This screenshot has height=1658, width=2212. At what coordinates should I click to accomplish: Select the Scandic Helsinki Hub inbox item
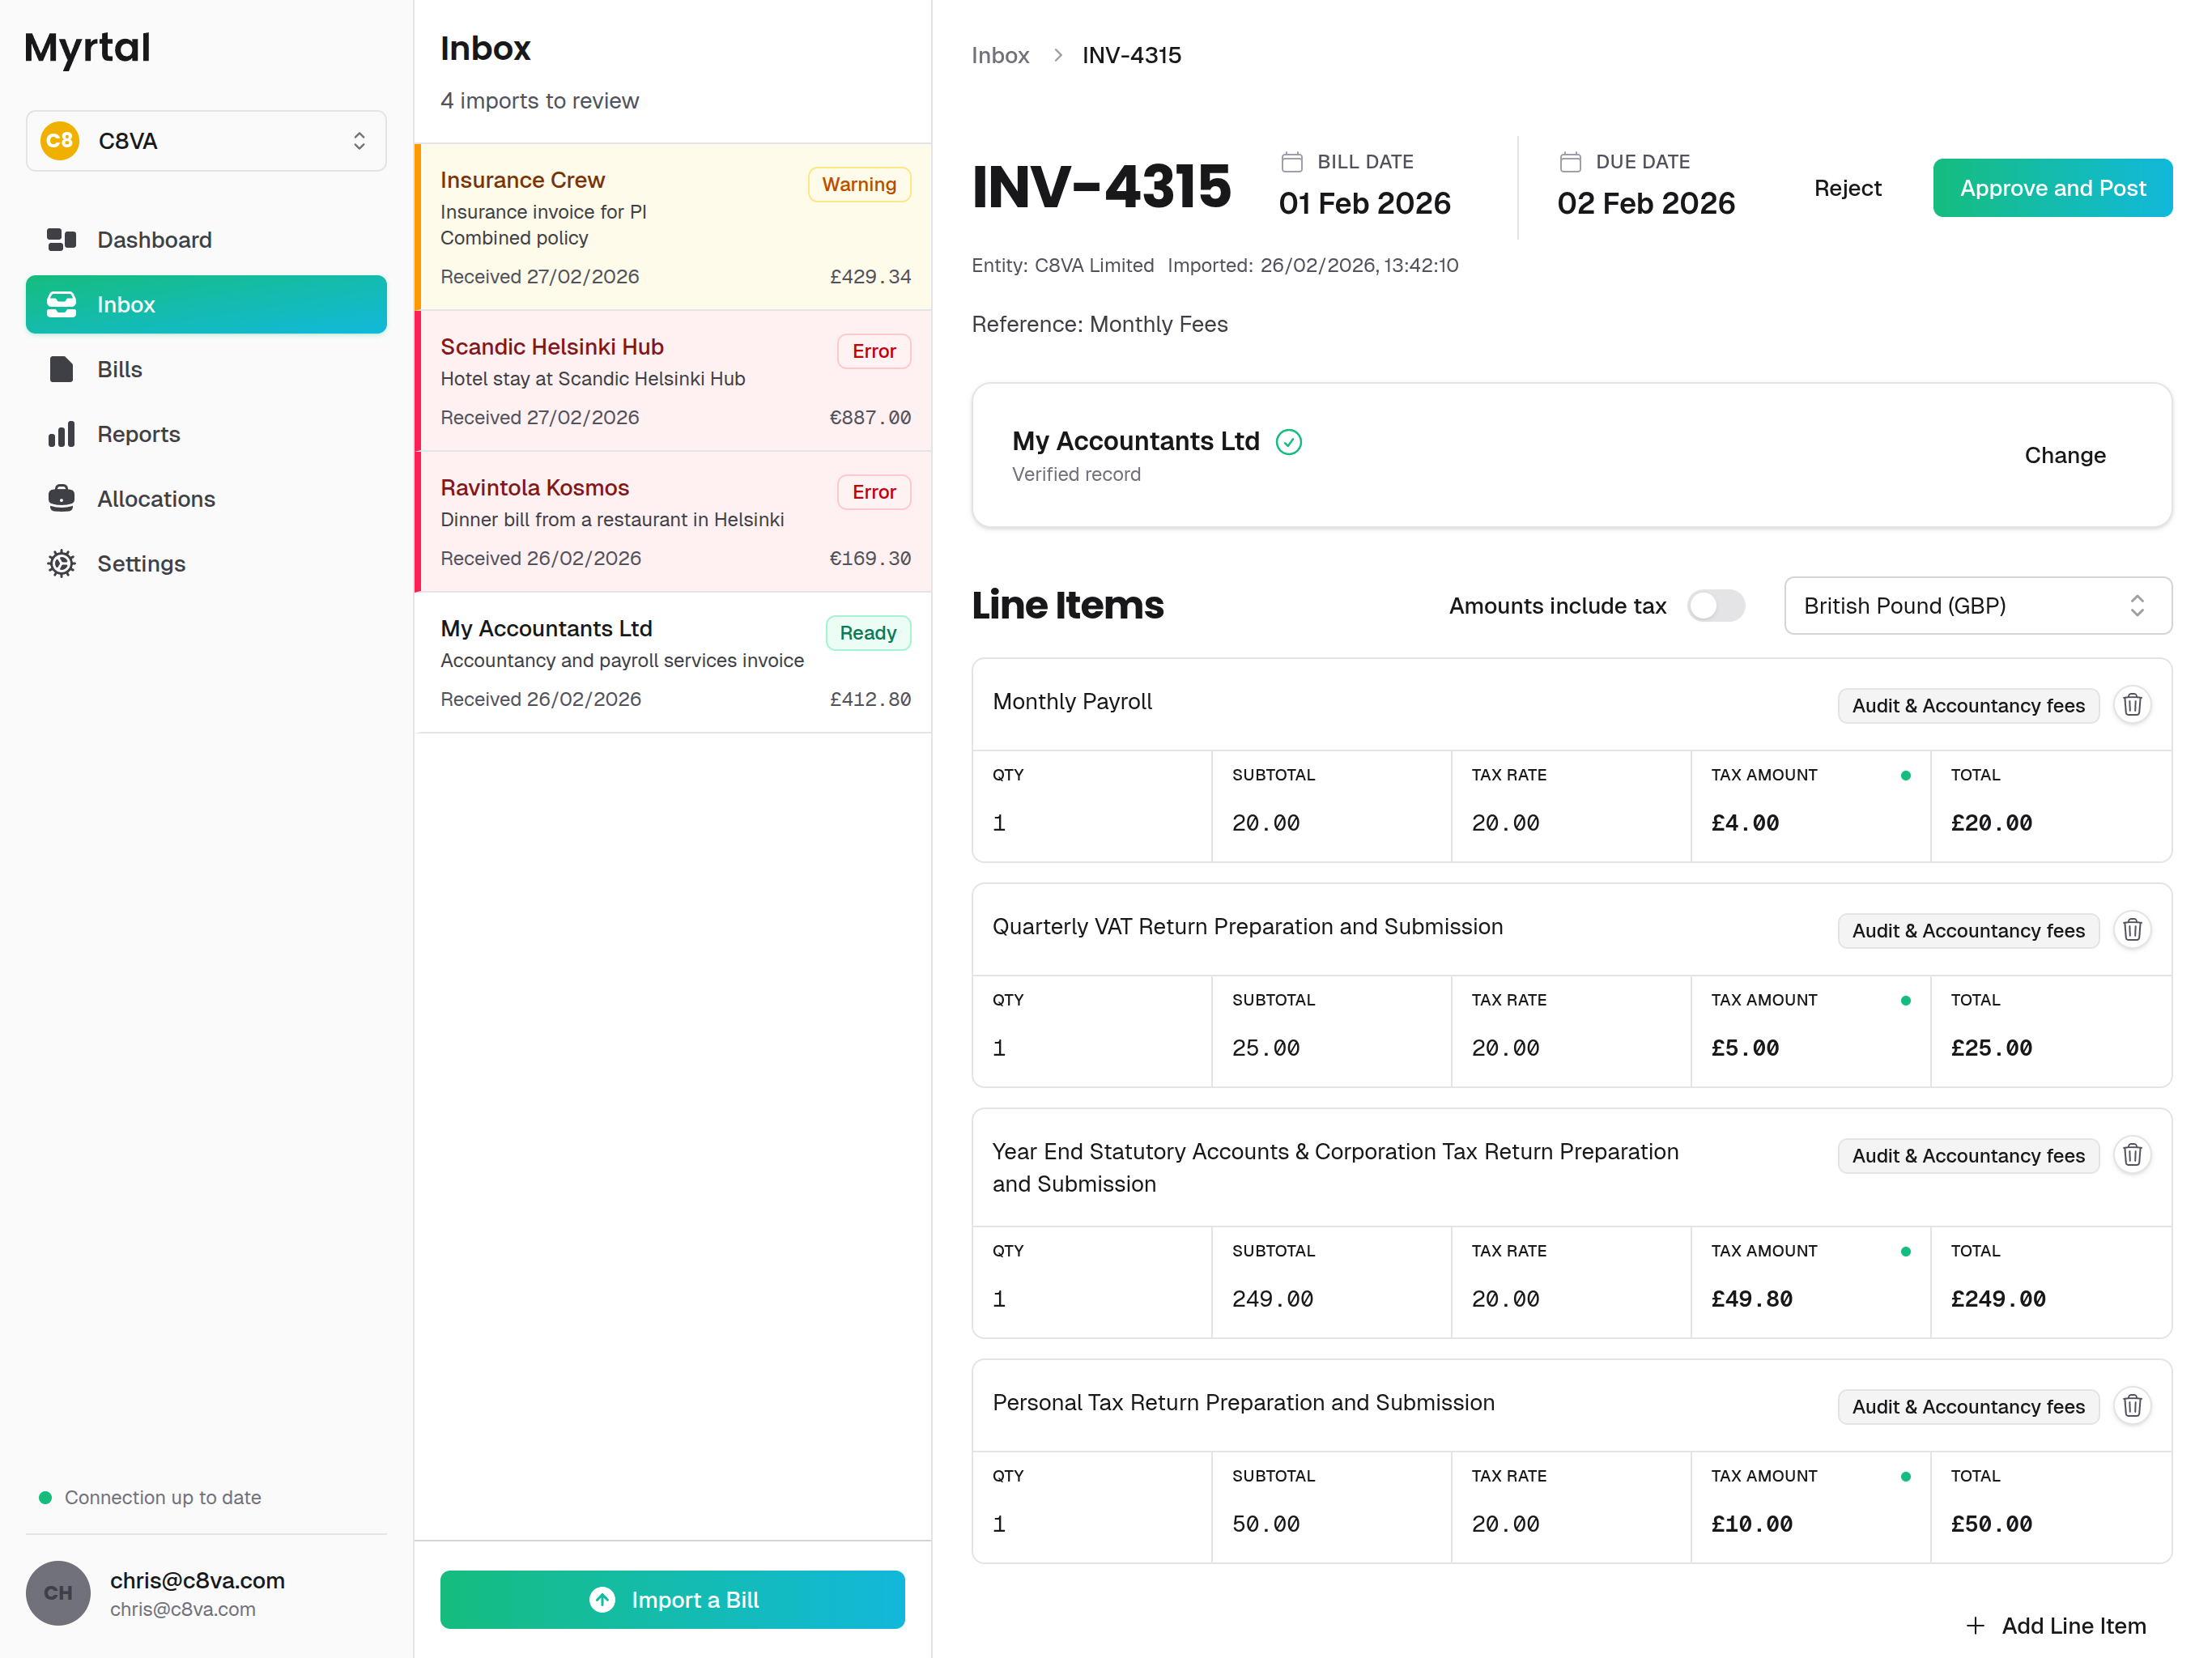[x=672, y=382]
